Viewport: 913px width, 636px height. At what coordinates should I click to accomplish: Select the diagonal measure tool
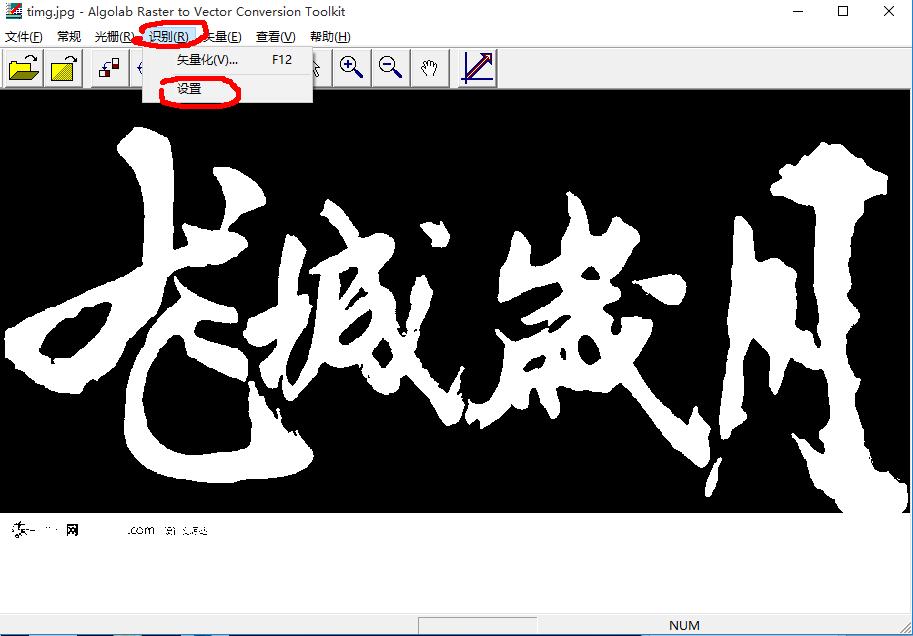pyautogui.click(x=476, y=68)
